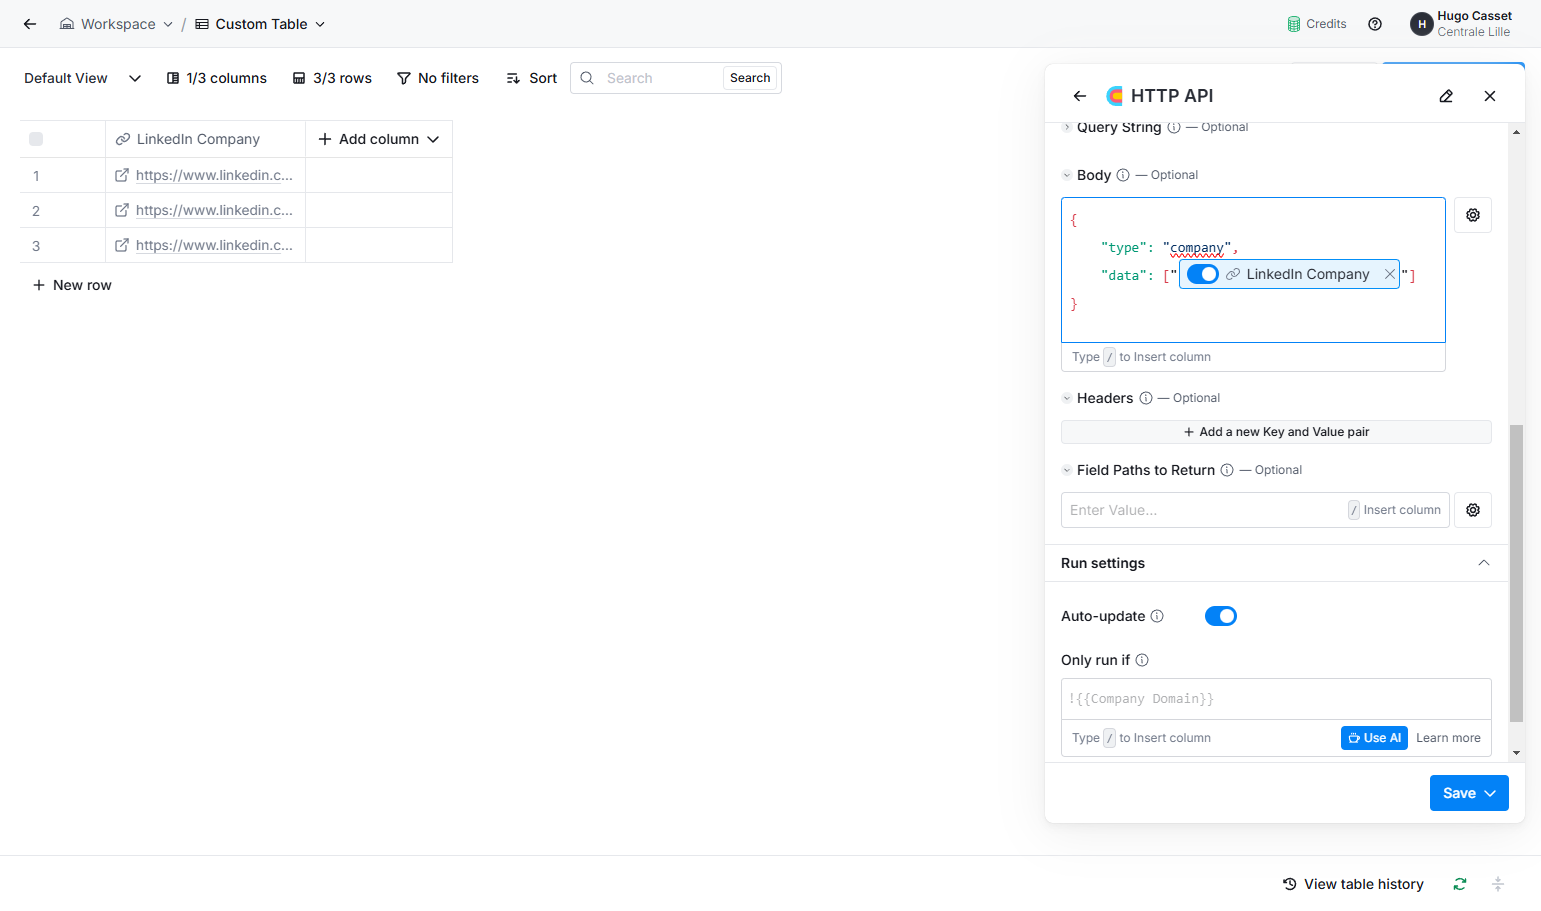Image resolution: width=1541 pixels, height=911 pixels.
Task: Click the Use AI button
Action: (1374, 738)
